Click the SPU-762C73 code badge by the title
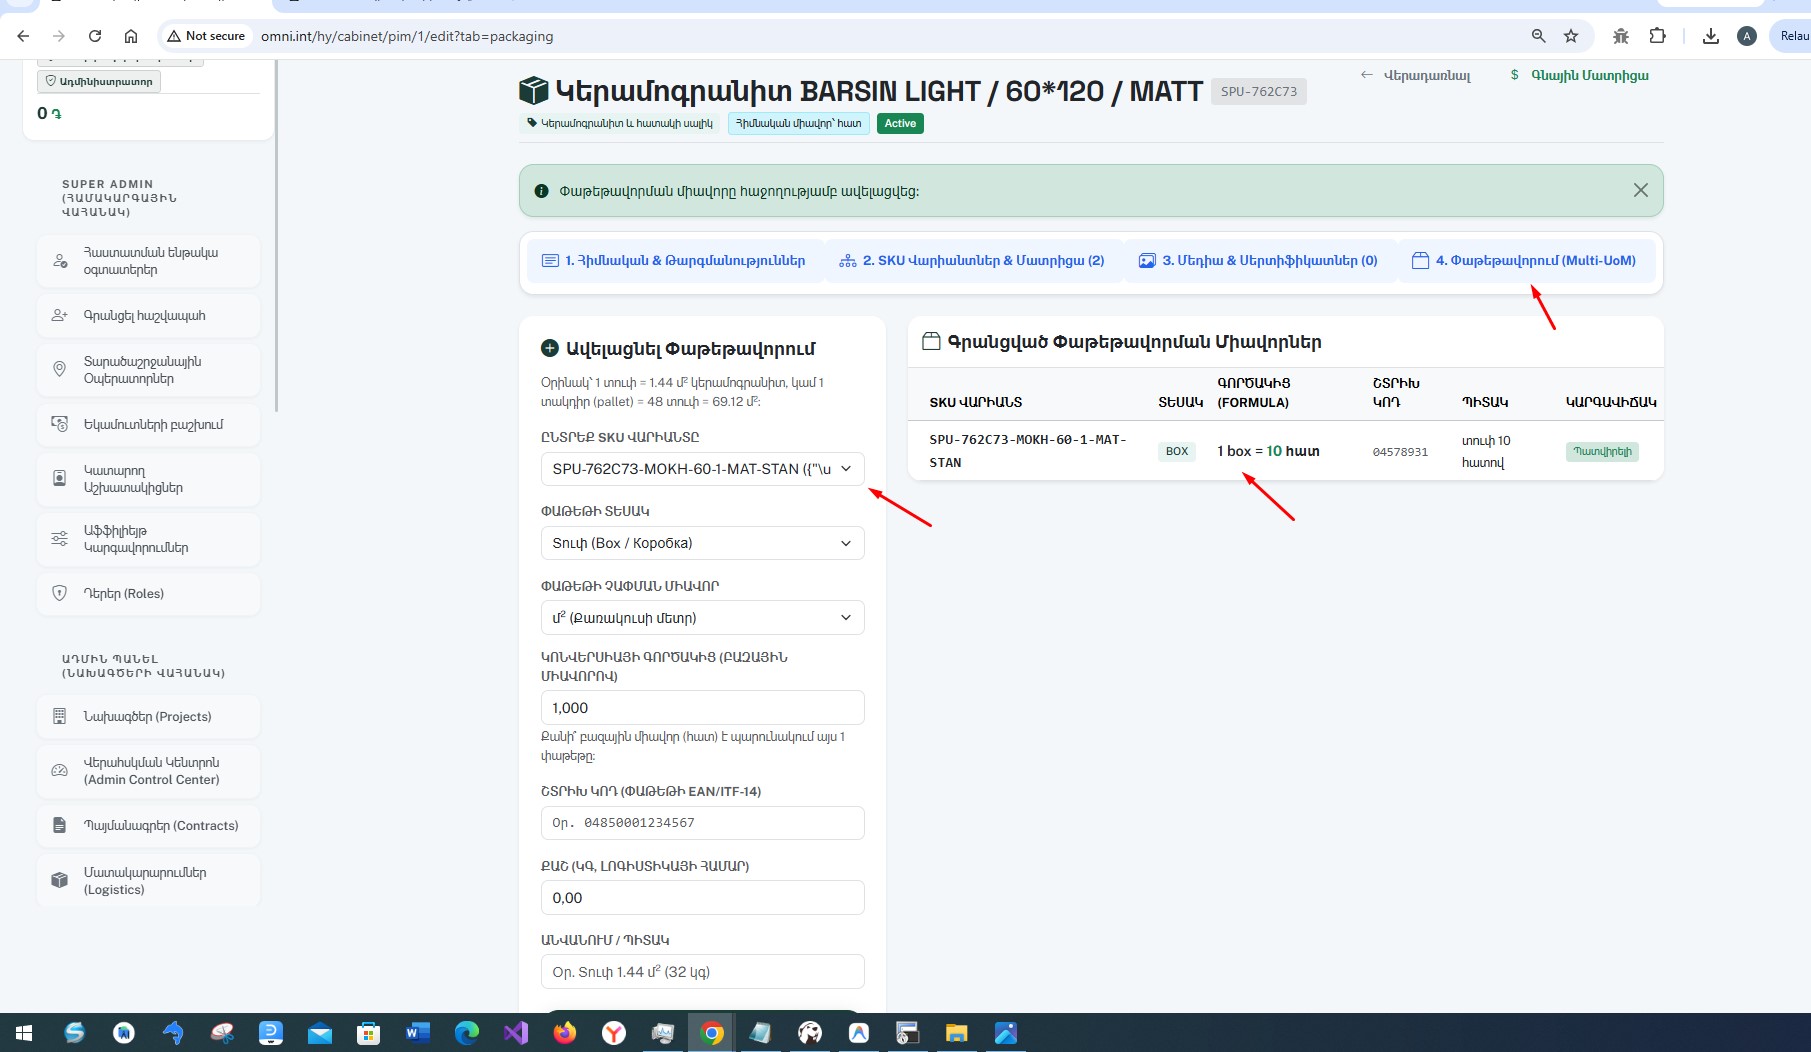The height and width of the screenshot is (1052, 1811). point(1259,92)
